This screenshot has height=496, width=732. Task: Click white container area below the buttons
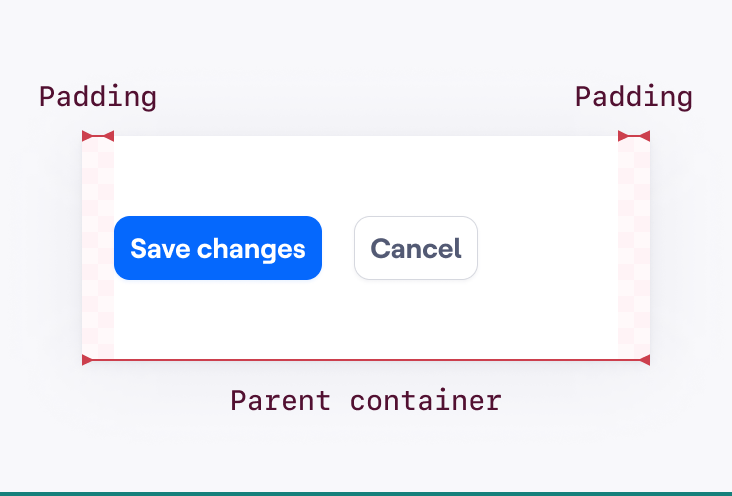point(366,319)
